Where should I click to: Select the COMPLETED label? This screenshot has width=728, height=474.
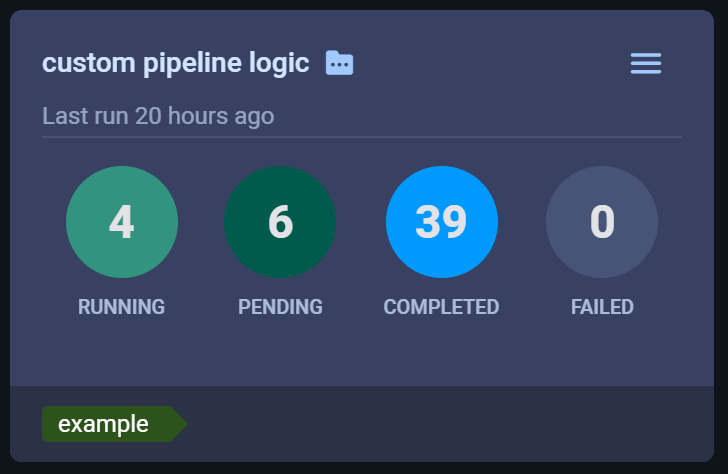(x=441, y=307)
